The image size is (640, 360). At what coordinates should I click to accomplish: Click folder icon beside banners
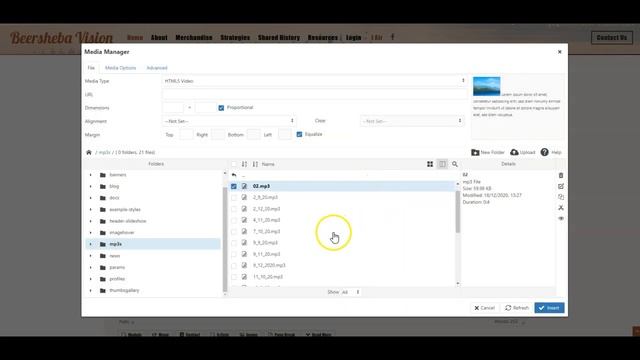pos(103,175)
